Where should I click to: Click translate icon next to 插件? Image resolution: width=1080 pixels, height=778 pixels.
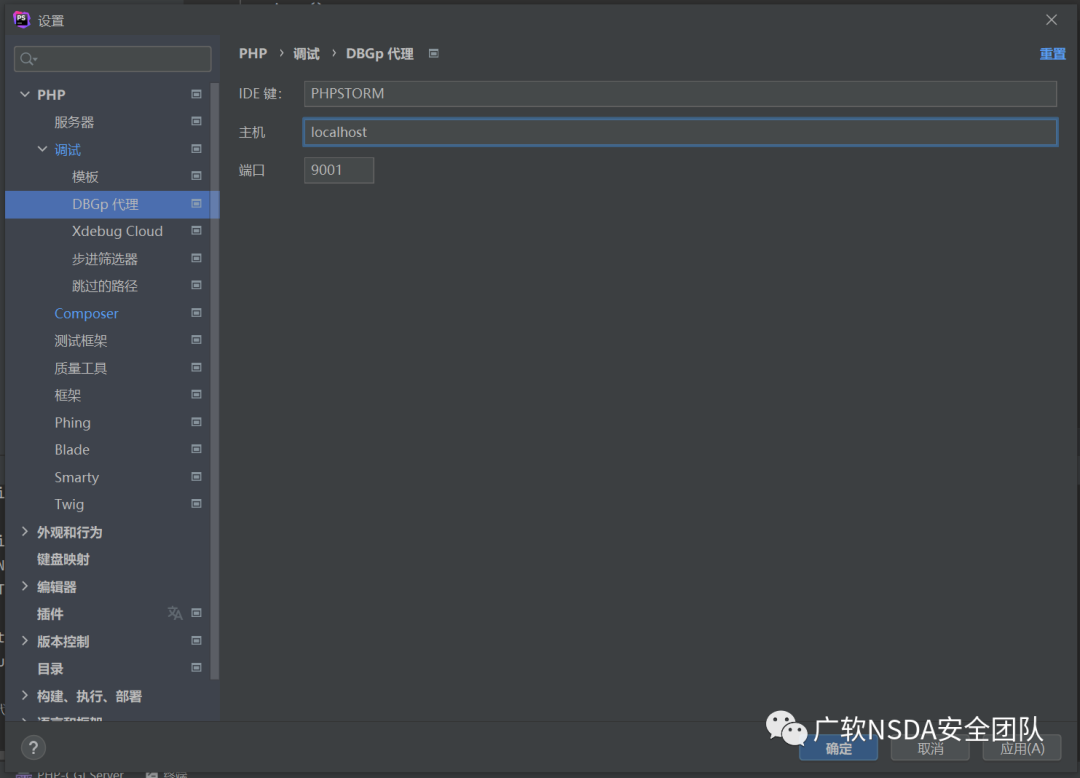tap(175, 613)
